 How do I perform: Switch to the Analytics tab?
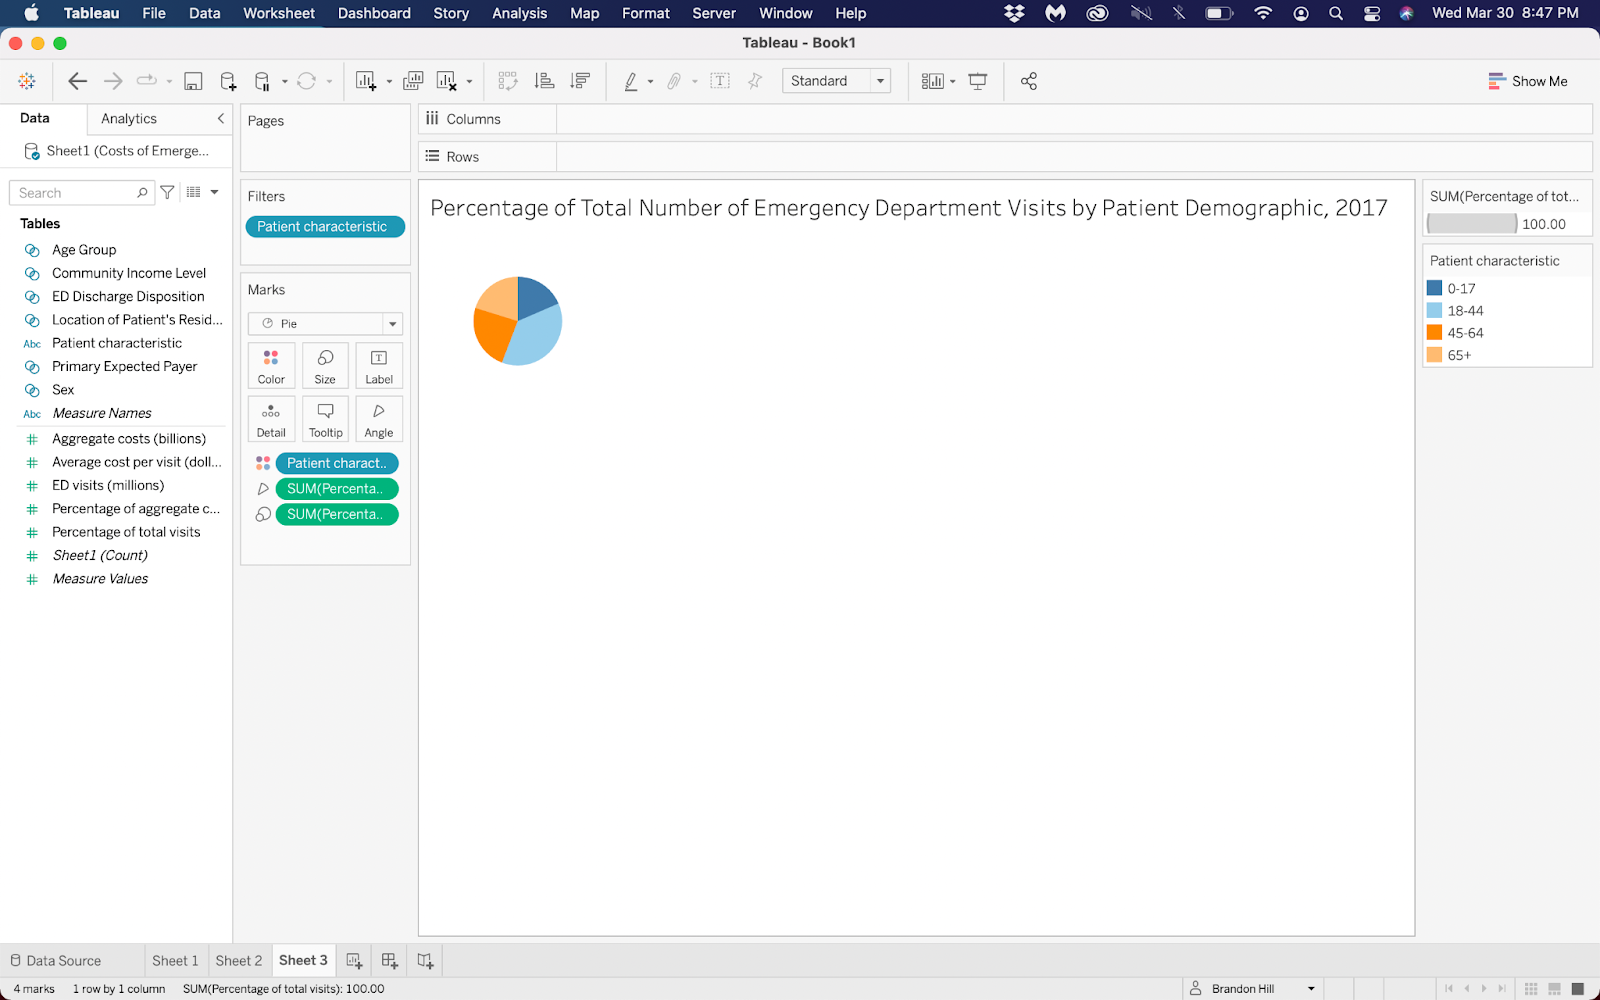coord(129,118)
